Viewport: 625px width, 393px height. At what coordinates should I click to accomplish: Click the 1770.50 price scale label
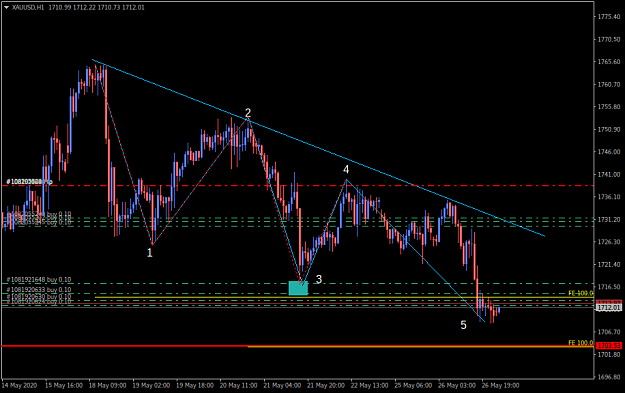coord(609,39)
